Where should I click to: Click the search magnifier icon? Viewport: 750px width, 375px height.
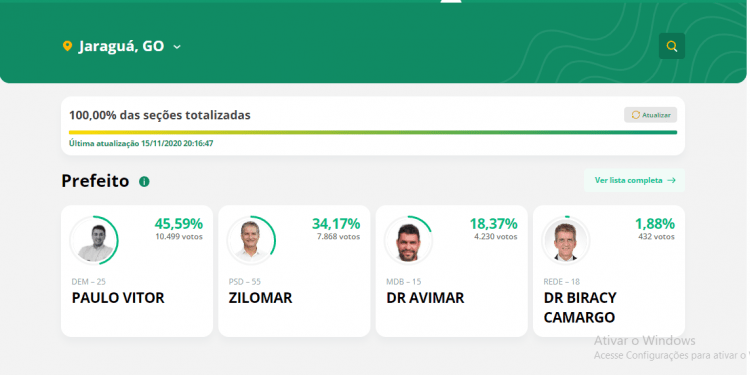point(672,46)
